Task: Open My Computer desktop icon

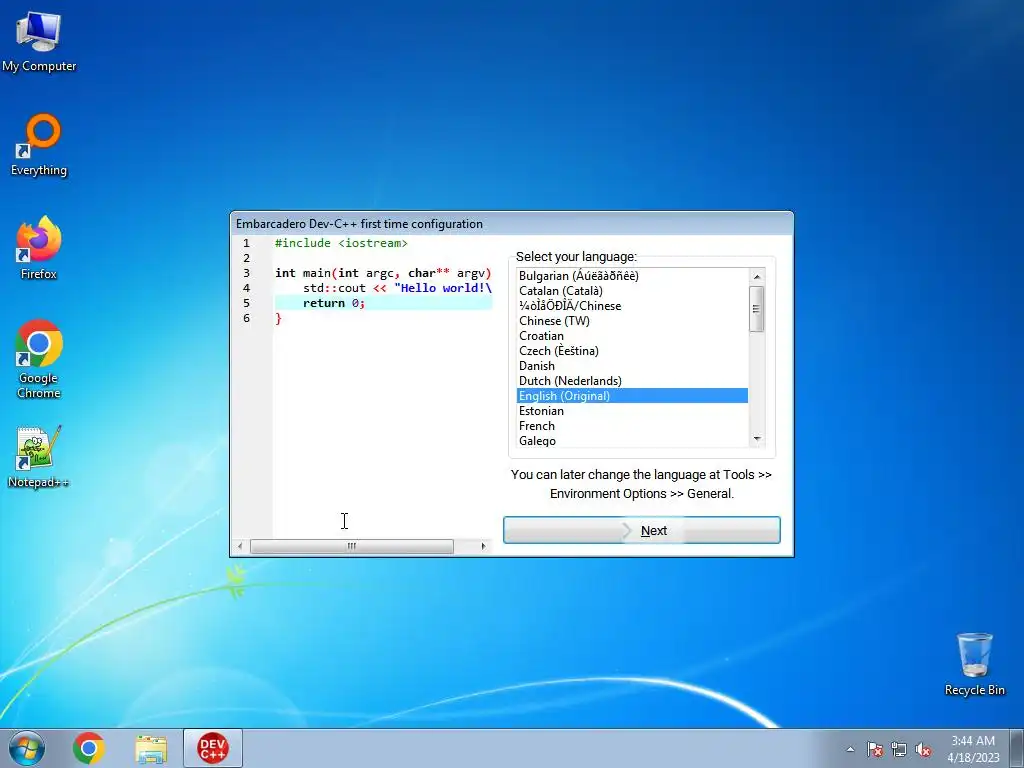Action: click(39, 42)
